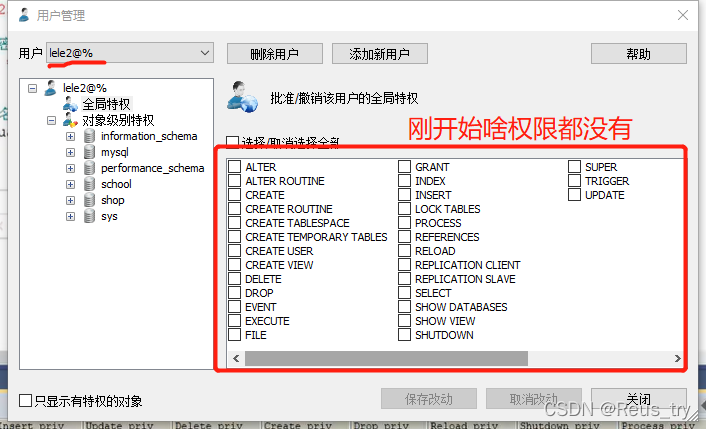This screenshot has height=429, width=706.
Task: Click the Insert_priv column header behind dialog
Action: click(x=32, y=425)
